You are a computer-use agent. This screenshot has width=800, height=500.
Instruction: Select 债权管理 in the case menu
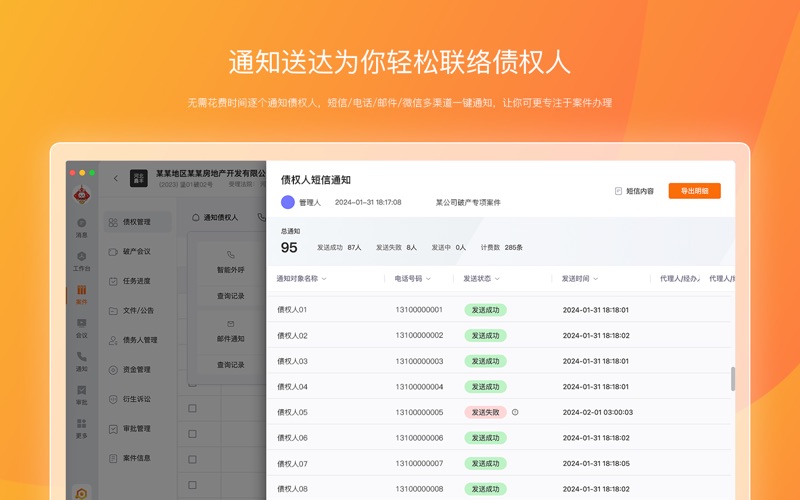click(138, 222)
